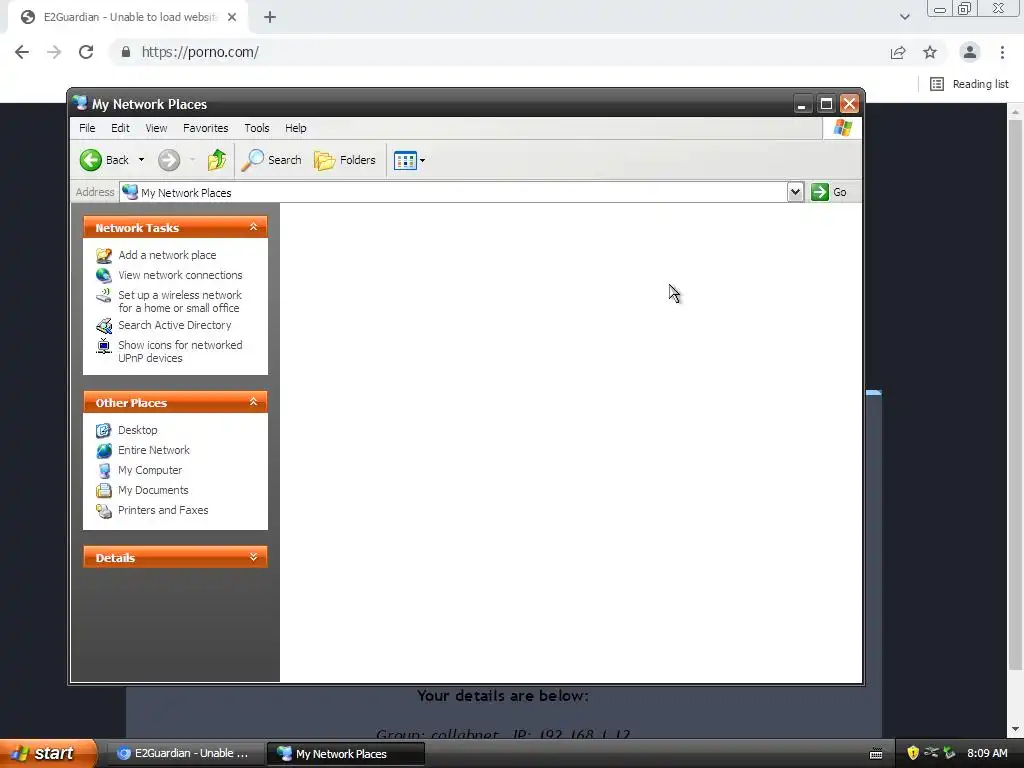Open the Views icon dropdown
This screenshot has height=768, width=1024.
click(409, 160)
